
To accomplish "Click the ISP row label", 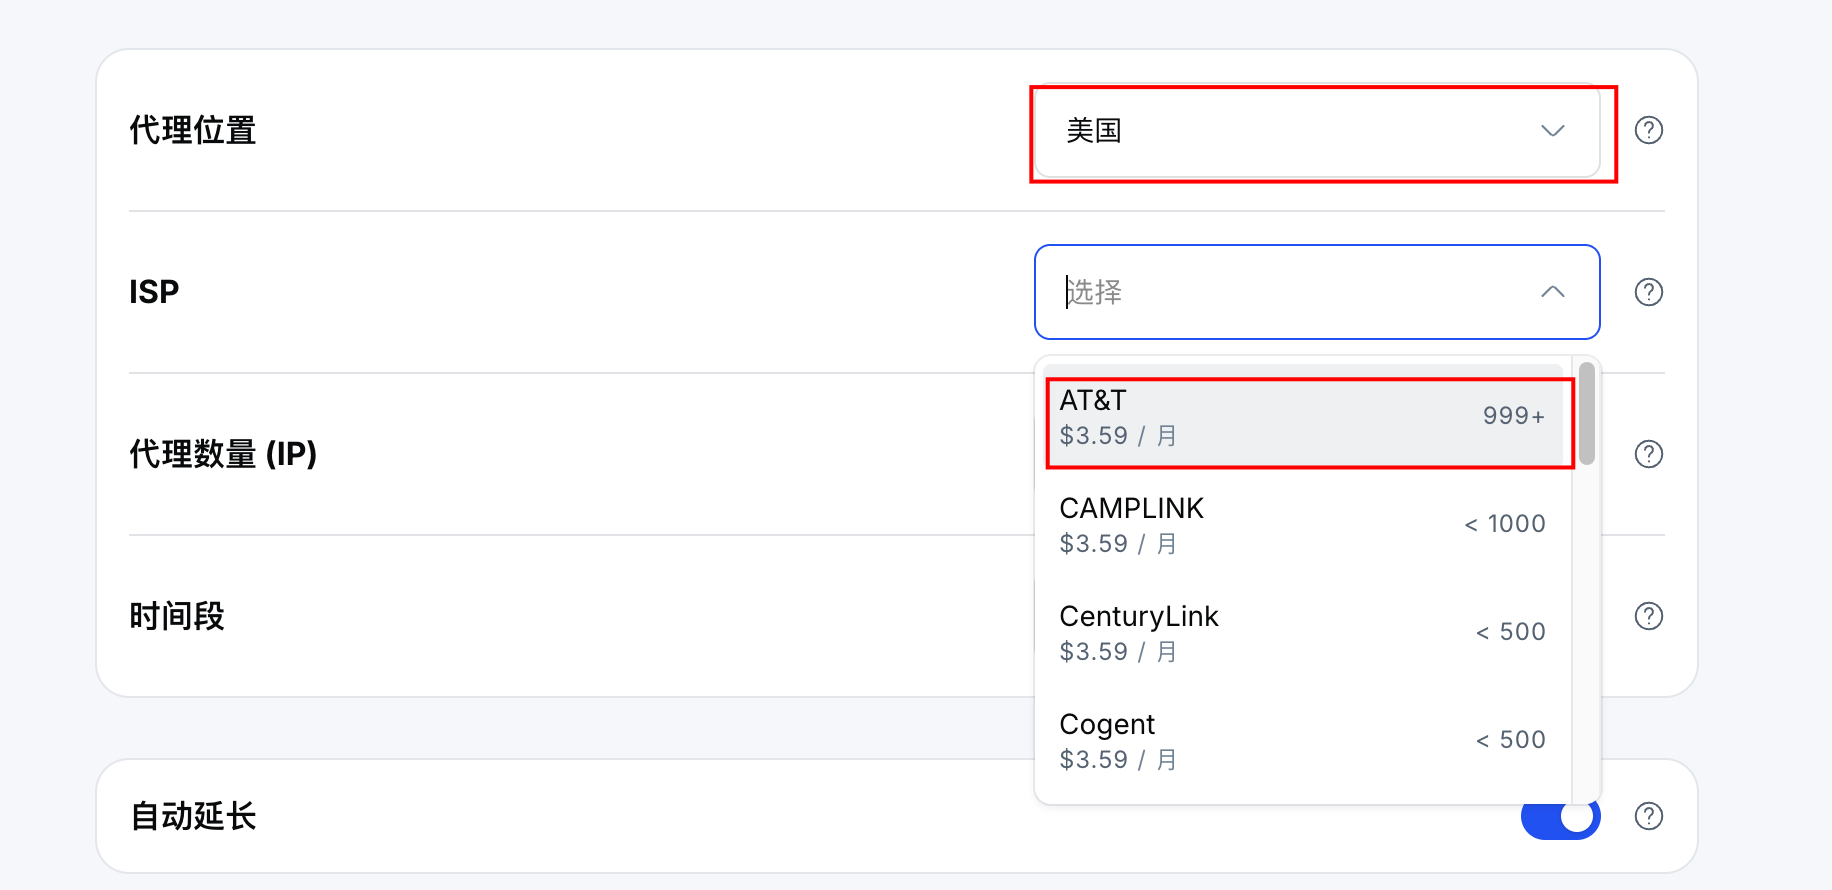I will (154, 292).
